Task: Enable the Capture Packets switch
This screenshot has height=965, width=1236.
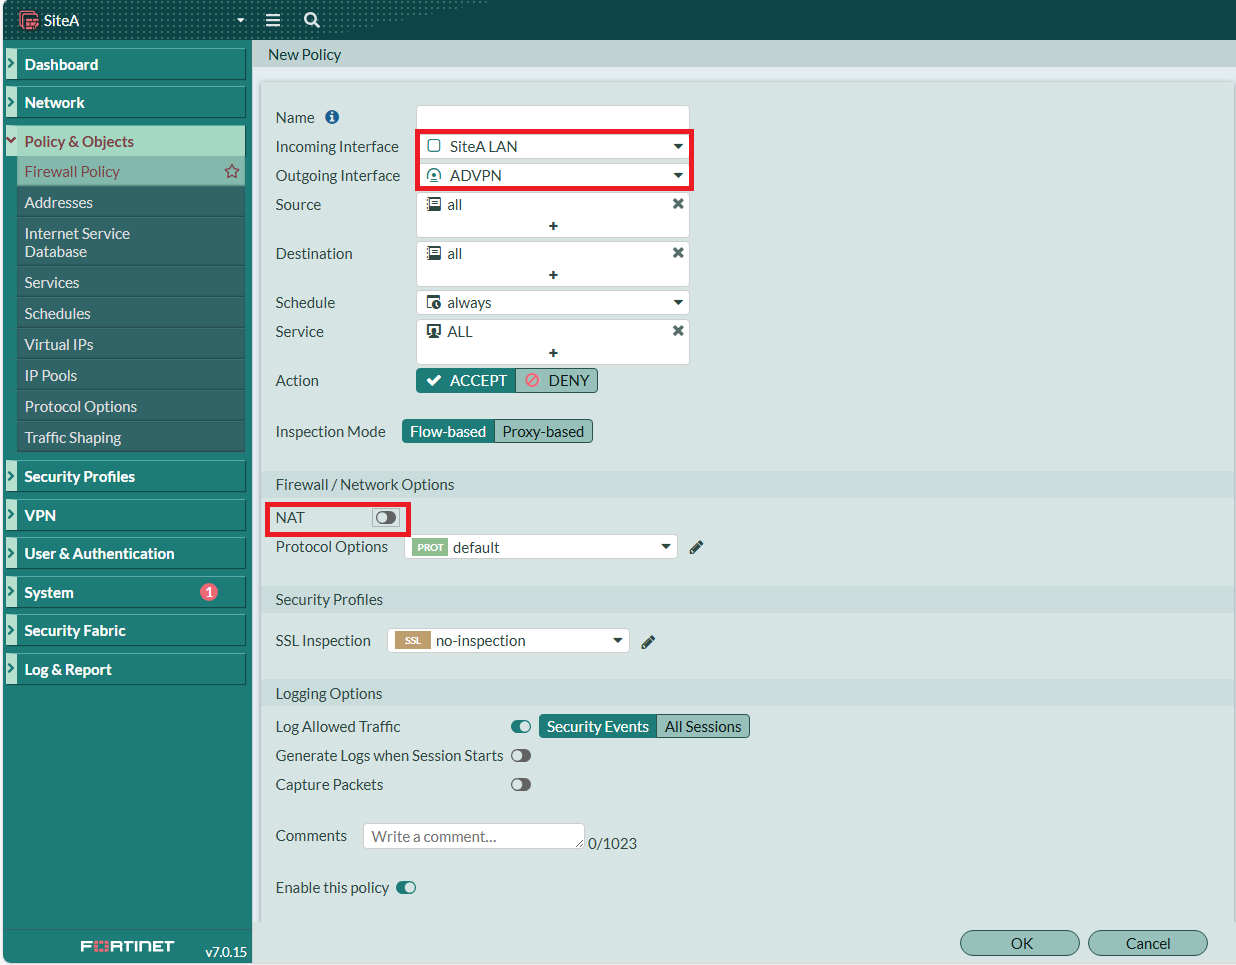Action: tap(521, 785)
